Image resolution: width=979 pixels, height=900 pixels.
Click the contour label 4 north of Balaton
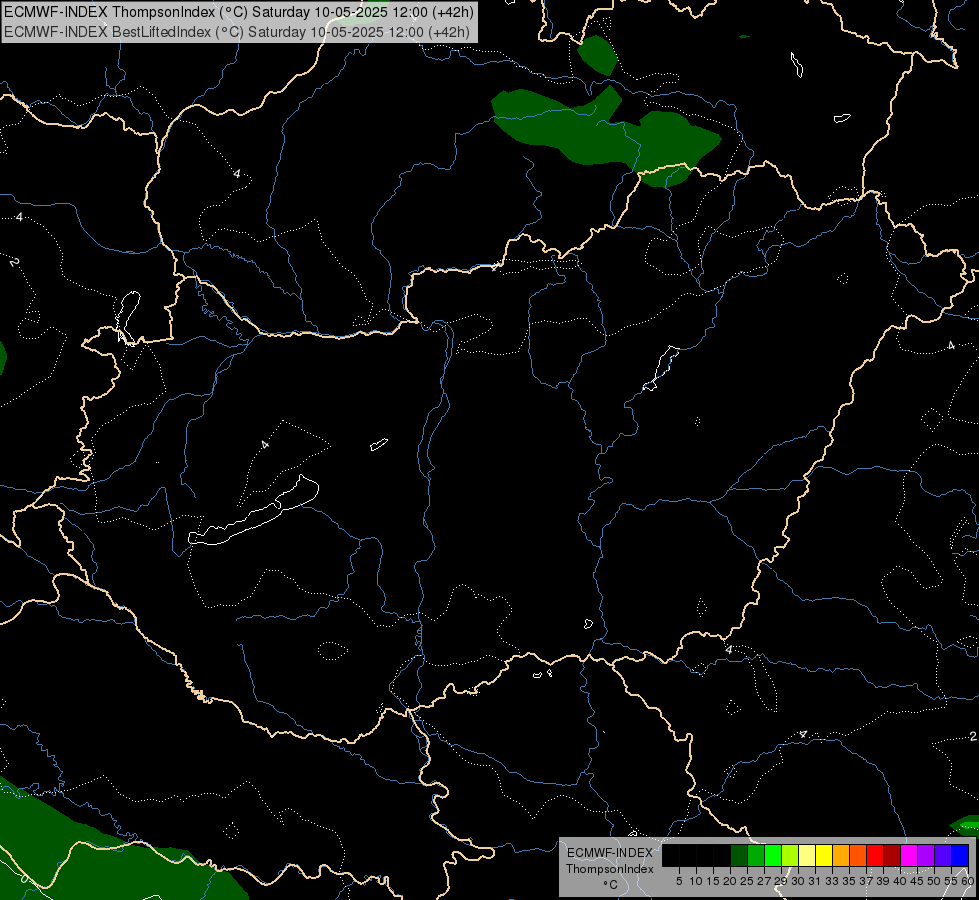265,445
